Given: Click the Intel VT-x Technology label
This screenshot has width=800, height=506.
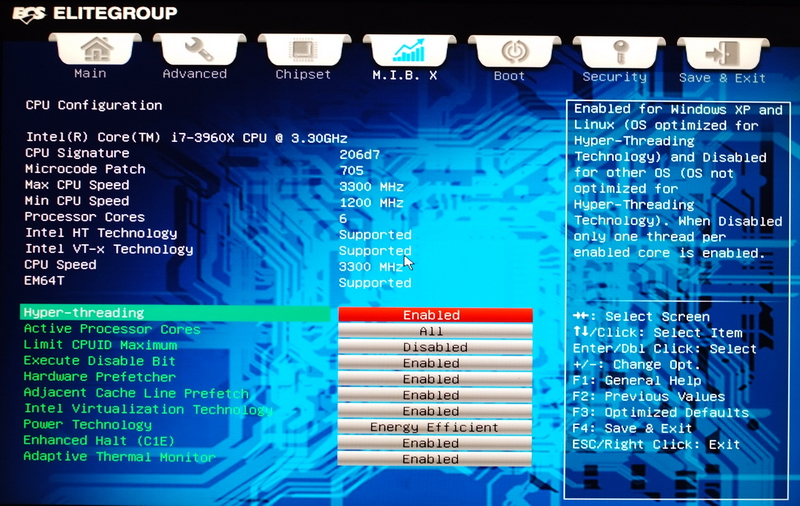Looking at the screenshot, I should point(109,249).
